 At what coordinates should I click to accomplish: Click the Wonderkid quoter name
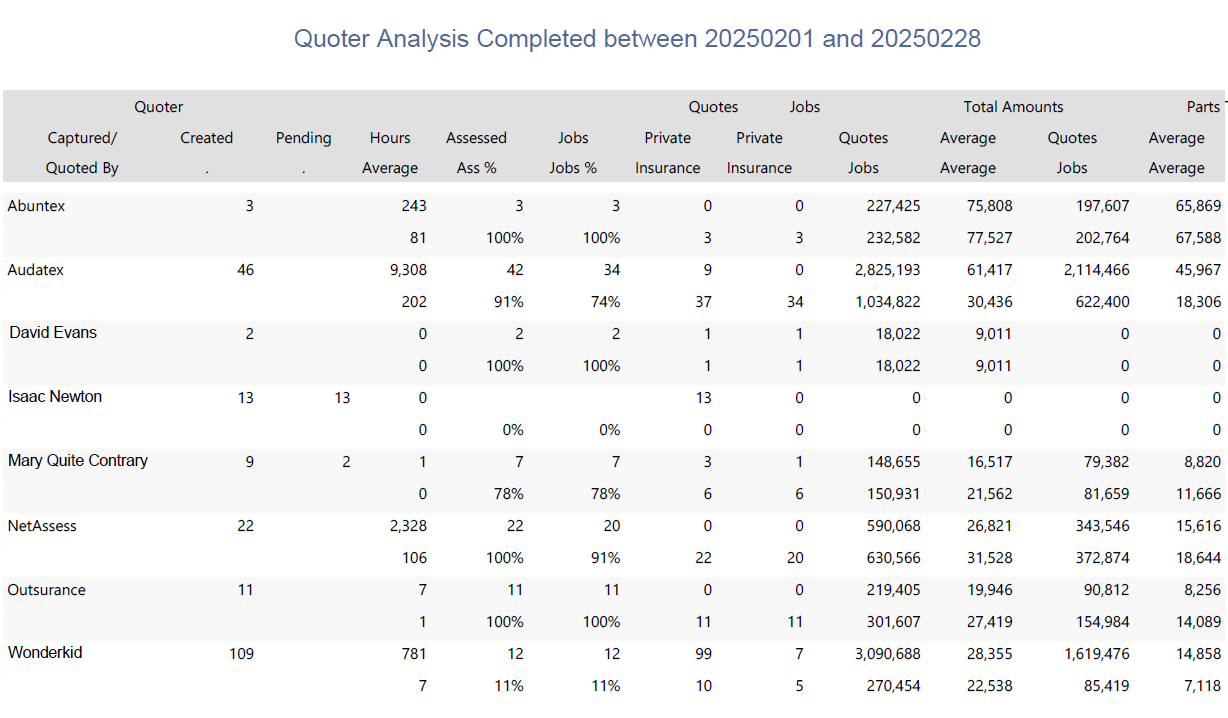pos(45,653)
